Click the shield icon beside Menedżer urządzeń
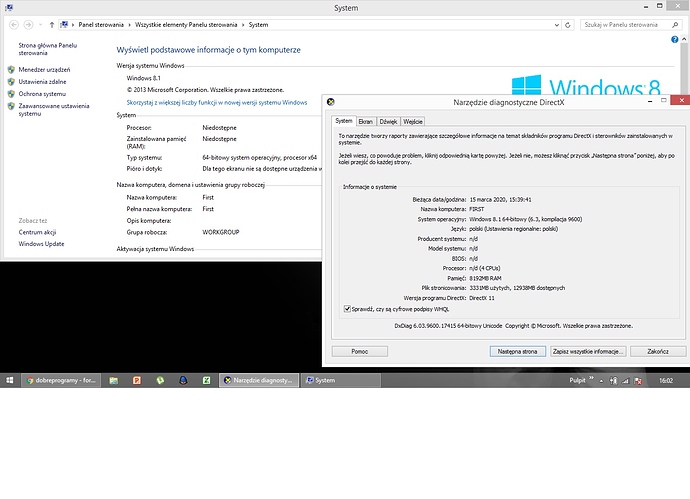The width and height of the screenshot is (690, 499). [11, 70]
